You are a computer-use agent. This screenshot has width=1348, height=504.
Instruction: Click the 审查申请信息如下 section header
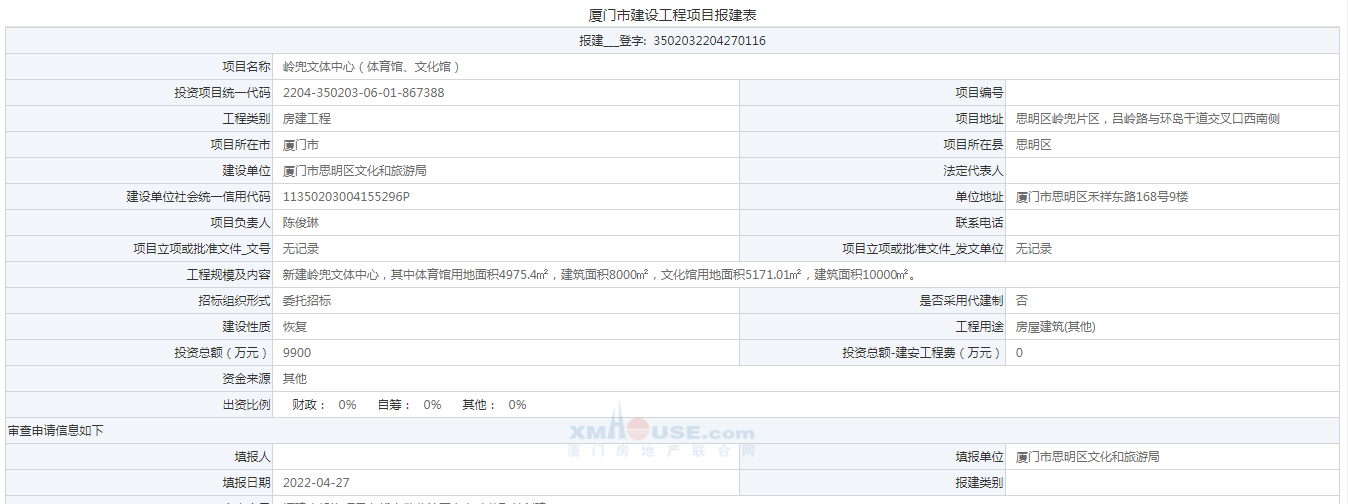click(x=55, y=431)
